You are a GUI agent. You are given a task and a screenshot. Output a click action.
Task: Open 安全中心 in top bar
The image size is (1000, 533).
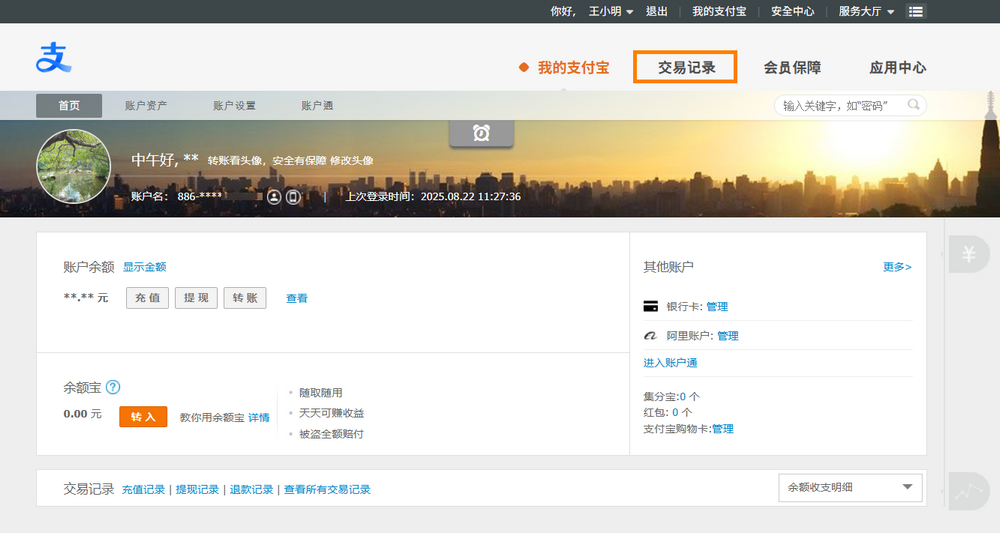click(x=793, y=11)
